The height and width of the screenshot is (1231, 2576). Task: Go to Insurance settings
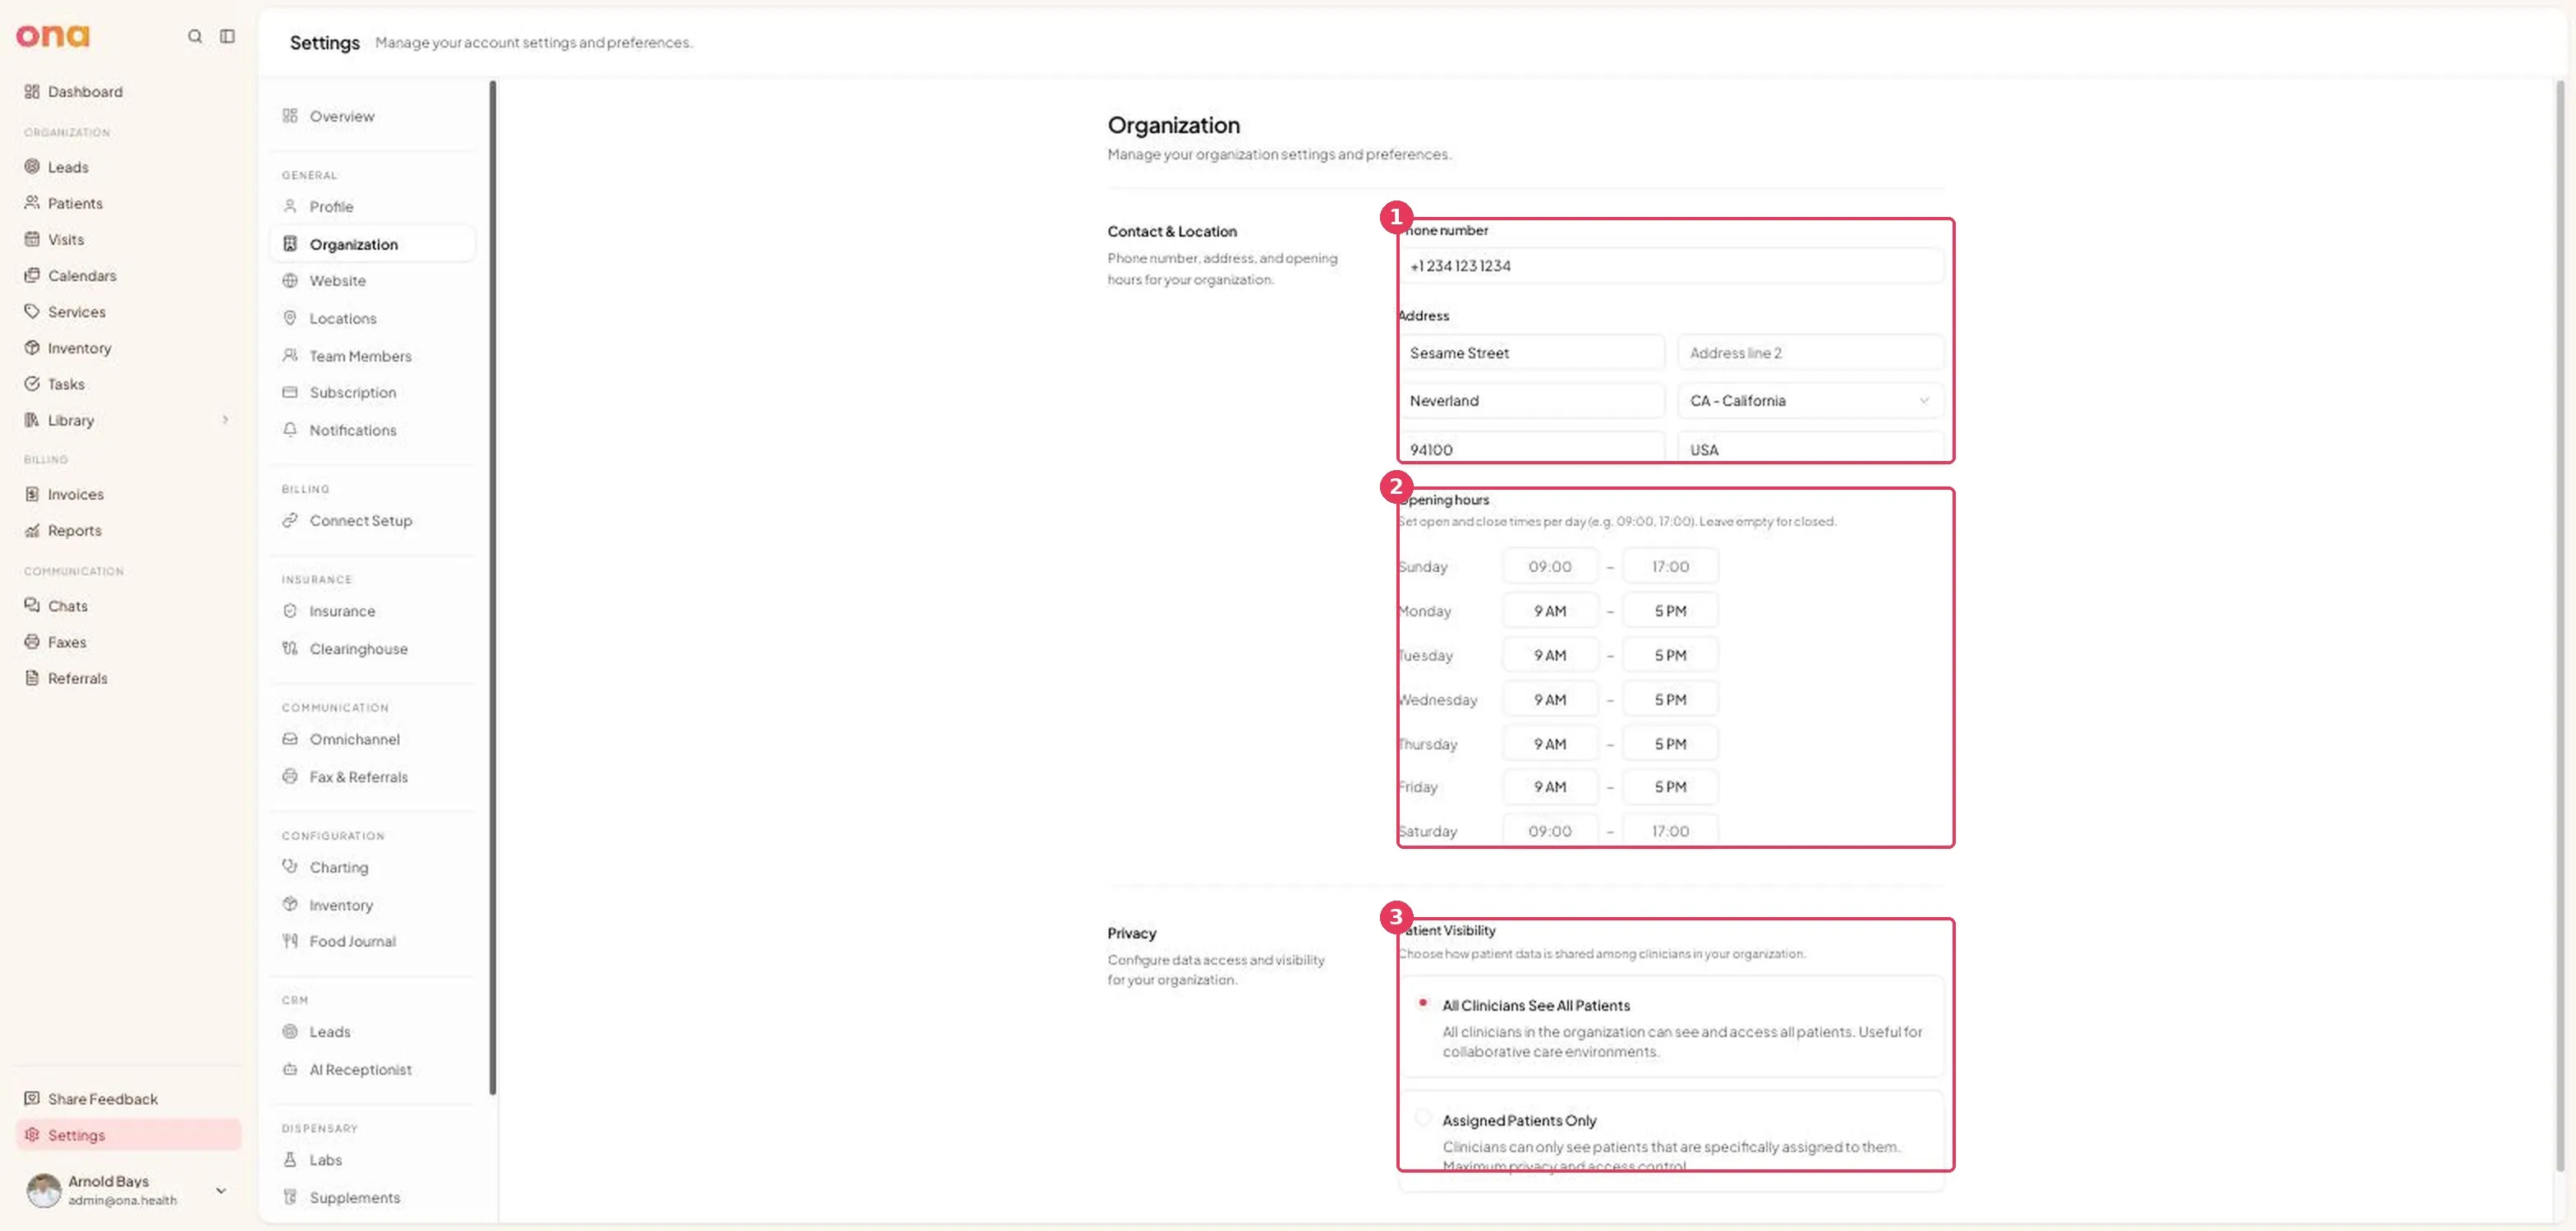(x=372, y=611)
